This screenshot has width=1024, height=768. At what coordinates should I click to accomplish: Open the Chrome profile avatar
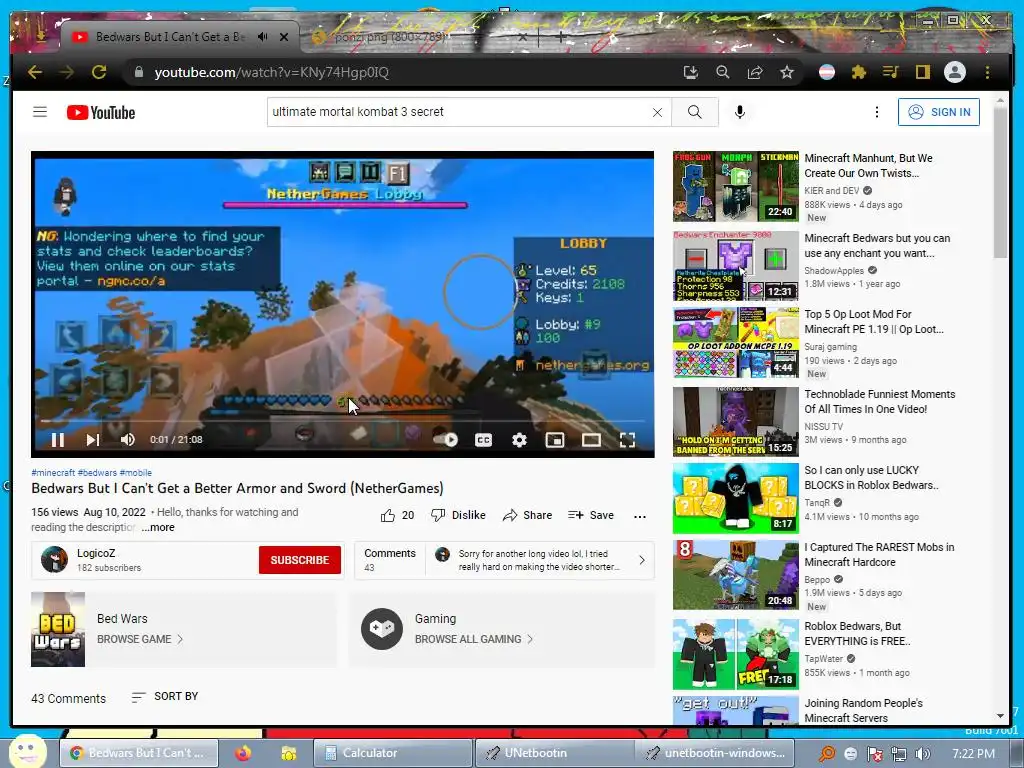click(955, 72)
